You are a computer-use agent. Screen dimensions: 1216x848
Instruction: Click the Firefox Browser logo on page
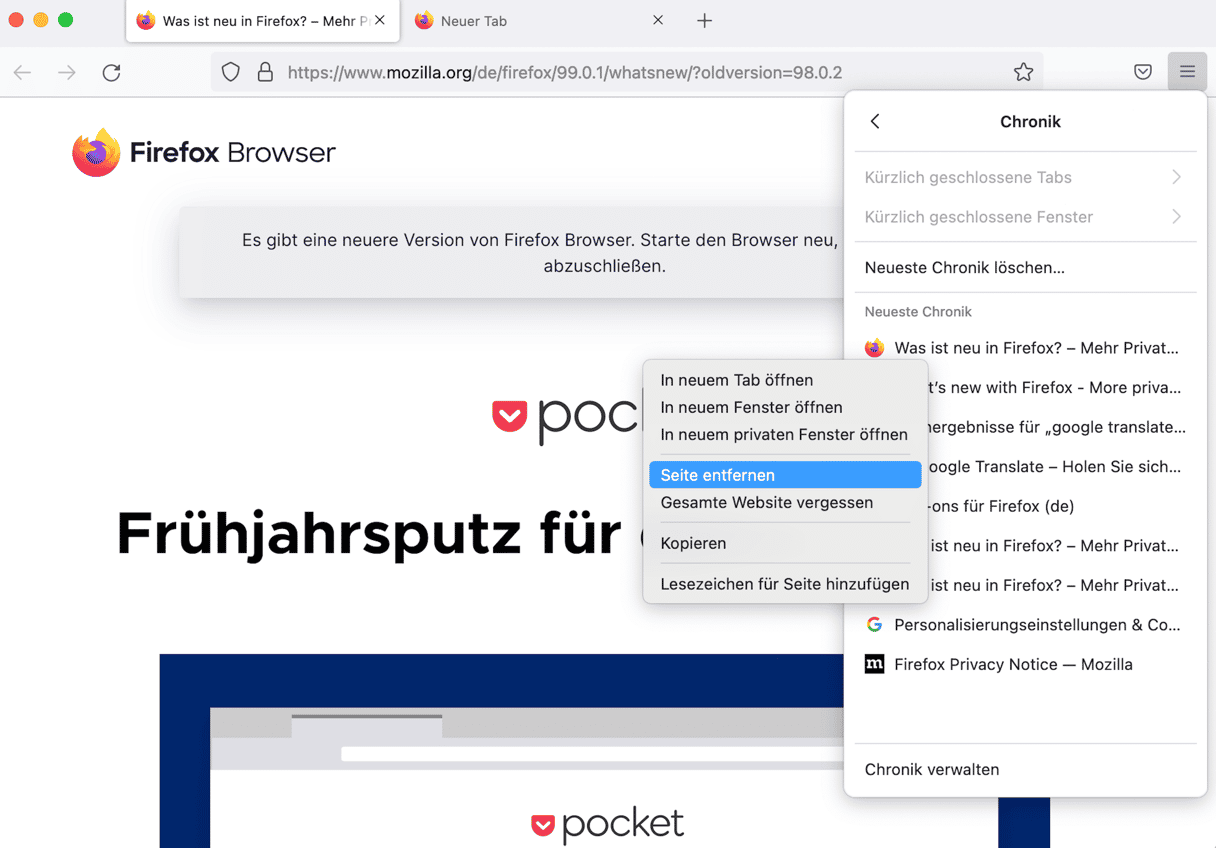click(204, 152)
